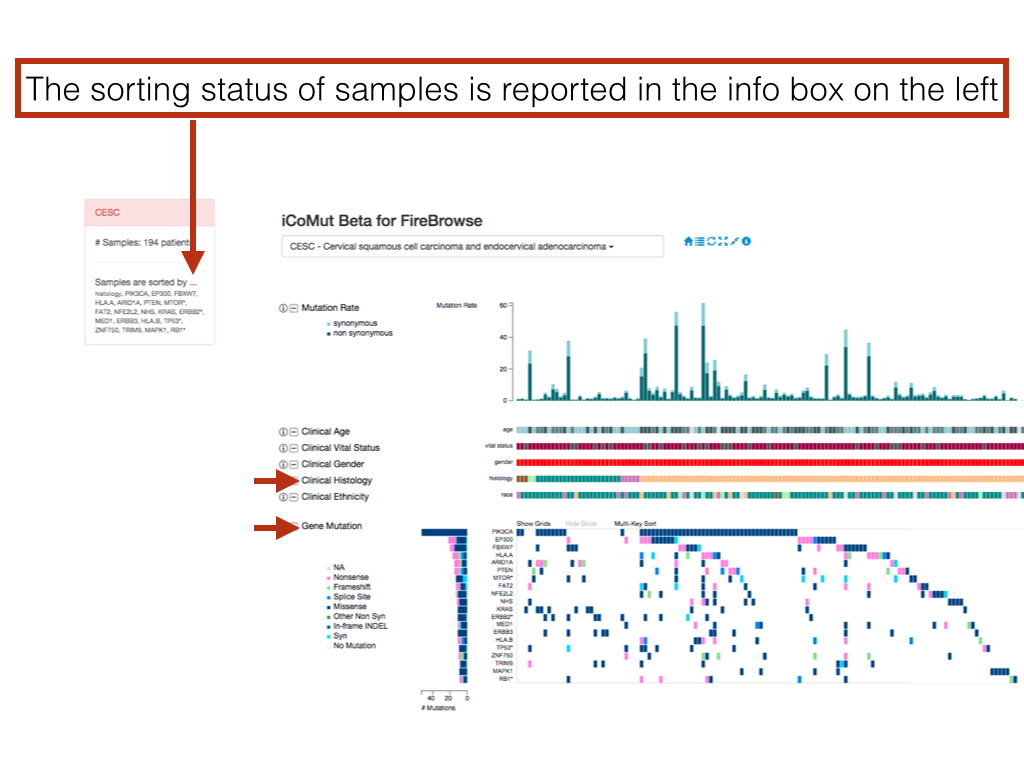
Task: Open info for the Clinical Ethnicity track
Action: pyautogui.click(x=282, y=497)
